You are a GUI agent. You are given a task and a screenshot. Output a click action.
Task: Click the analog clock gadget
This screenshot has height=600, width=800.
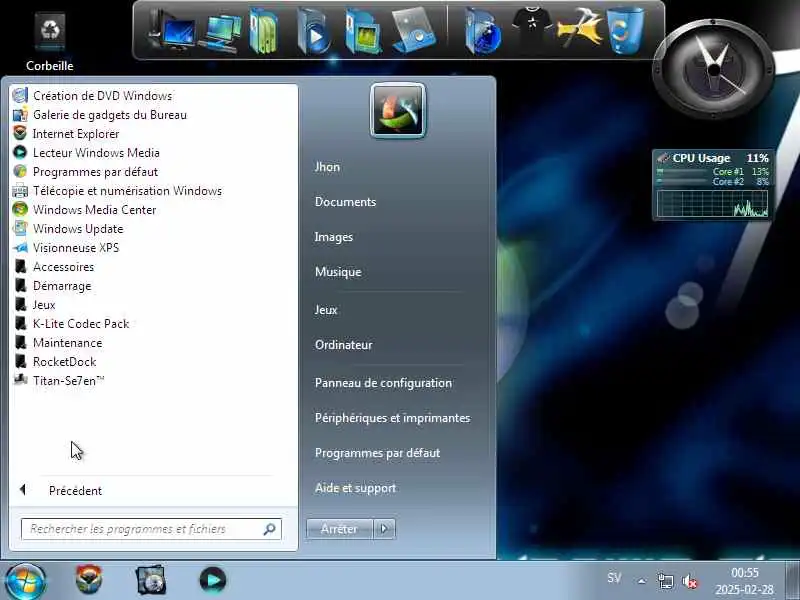(714, 69)
